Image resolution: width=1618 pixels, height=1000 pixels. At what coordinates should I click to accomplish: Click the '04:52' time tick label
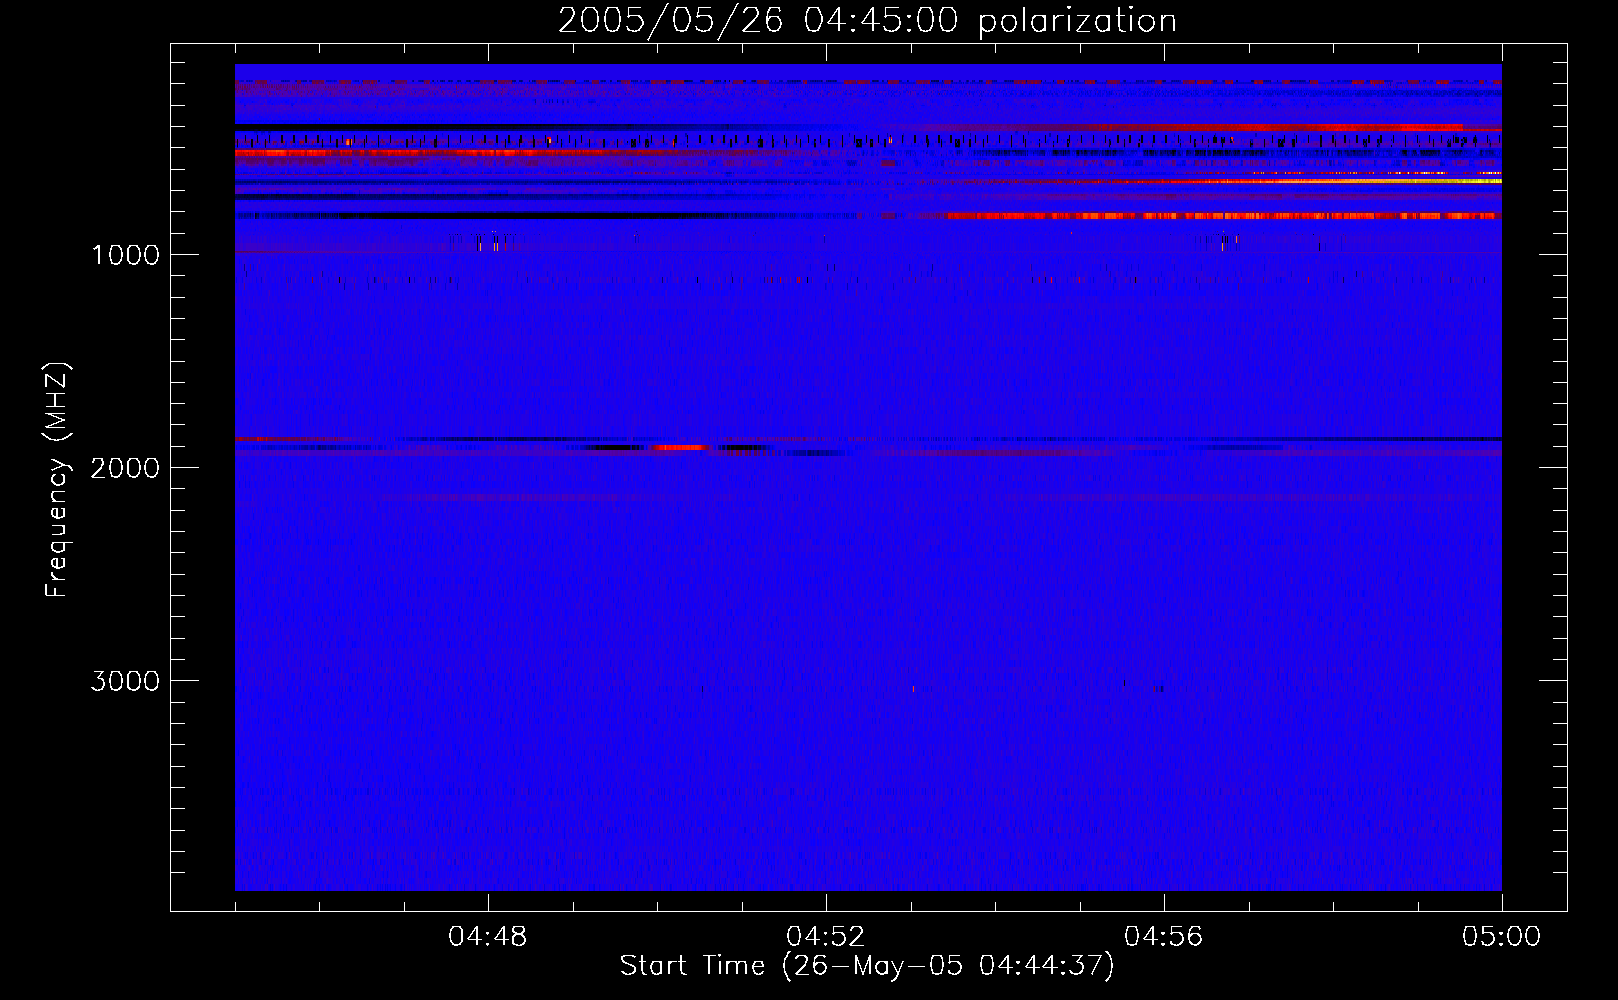tap(826, 937)
